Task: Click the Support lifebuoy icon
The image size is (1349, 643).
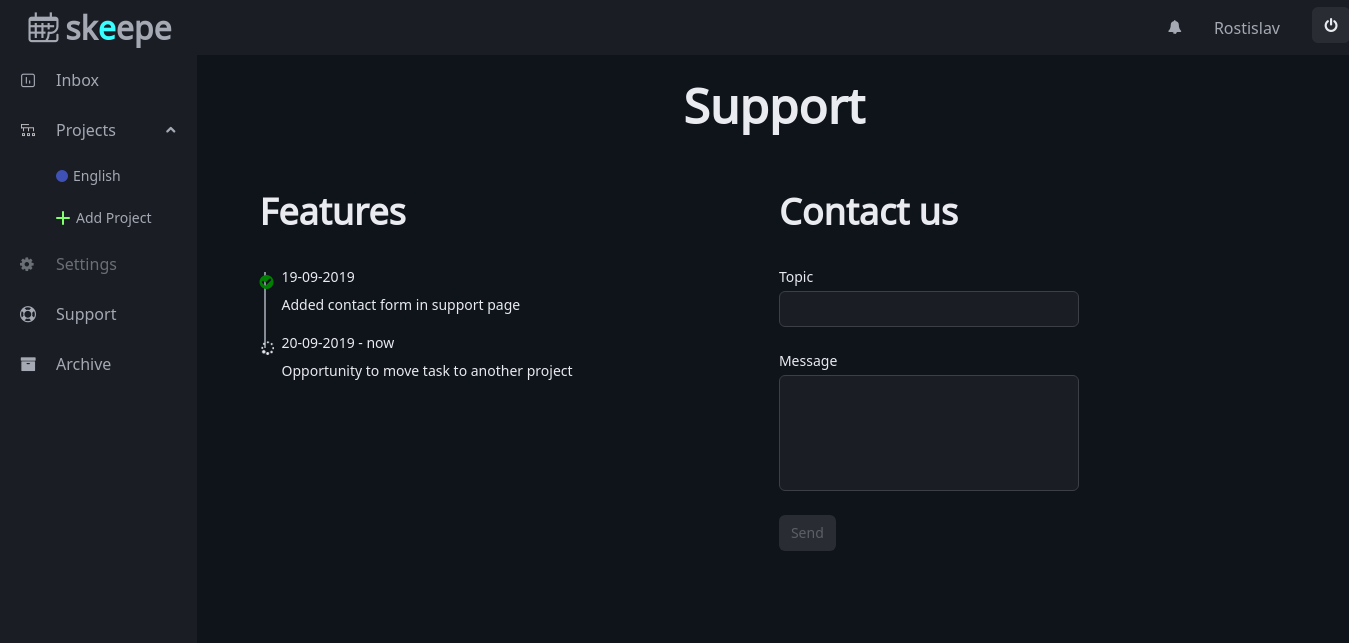Action: pyautogui.click(x=28, y=314)
